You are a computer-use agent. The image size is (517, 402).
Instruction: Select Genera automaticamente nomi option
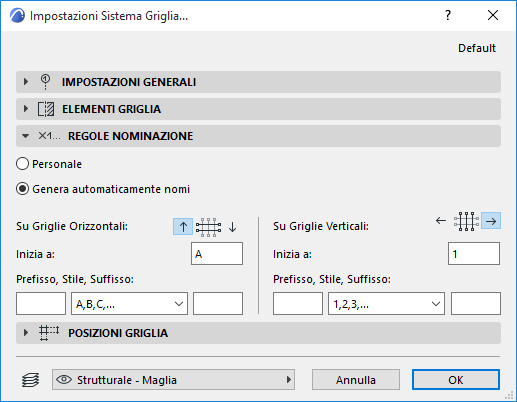(x=103, y=189)
